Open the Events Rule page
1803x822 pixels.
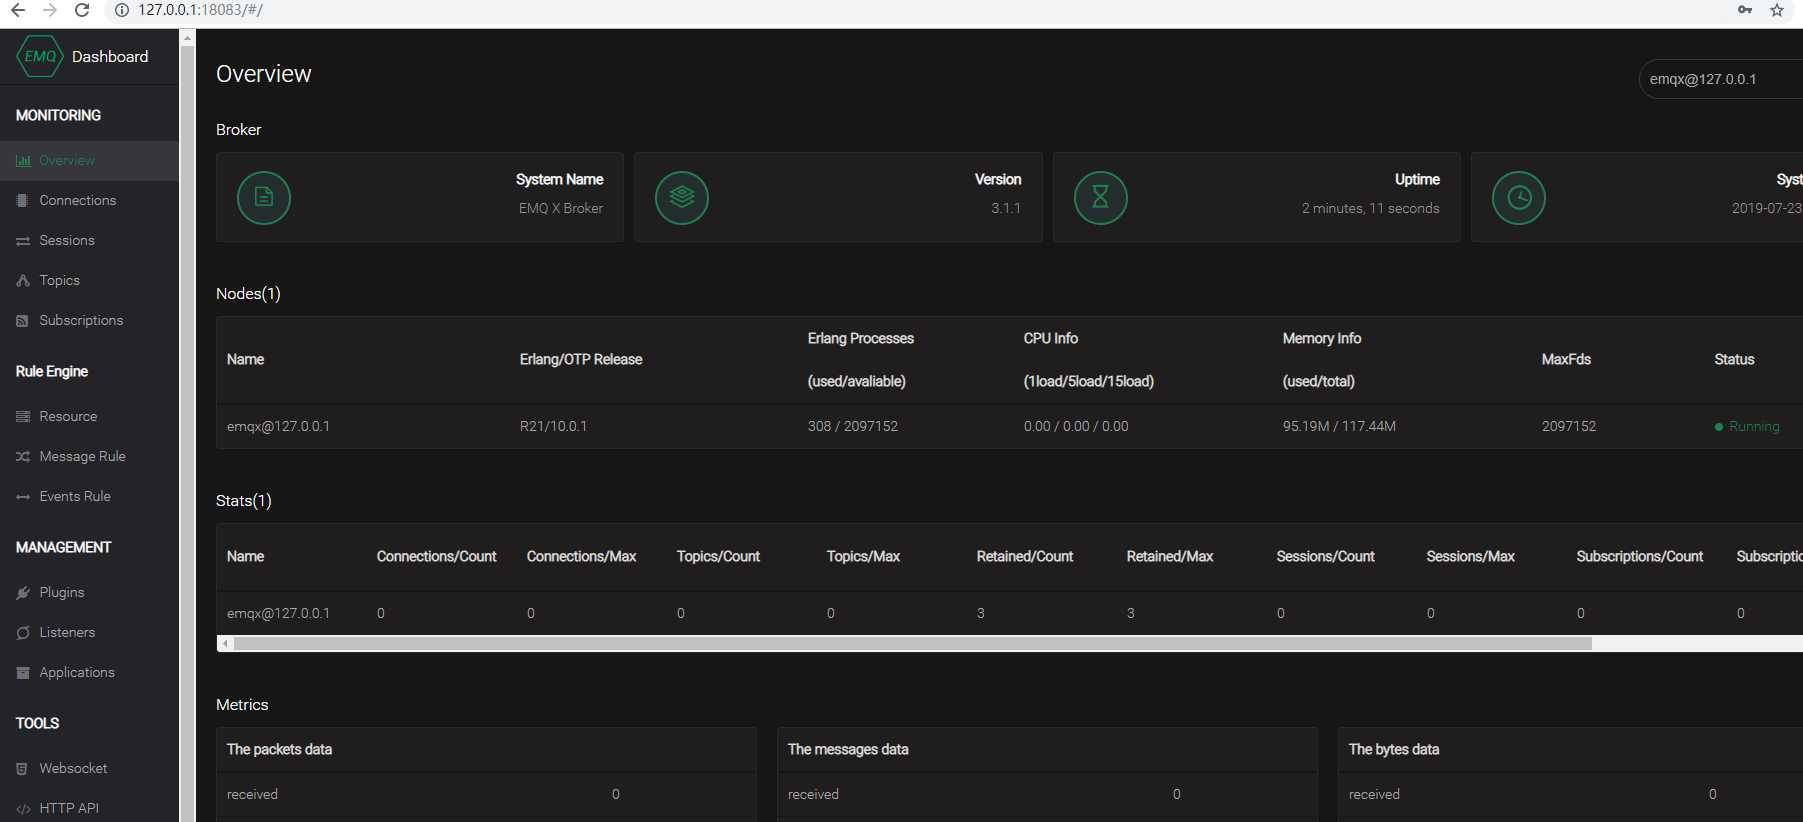pos(90,496)
